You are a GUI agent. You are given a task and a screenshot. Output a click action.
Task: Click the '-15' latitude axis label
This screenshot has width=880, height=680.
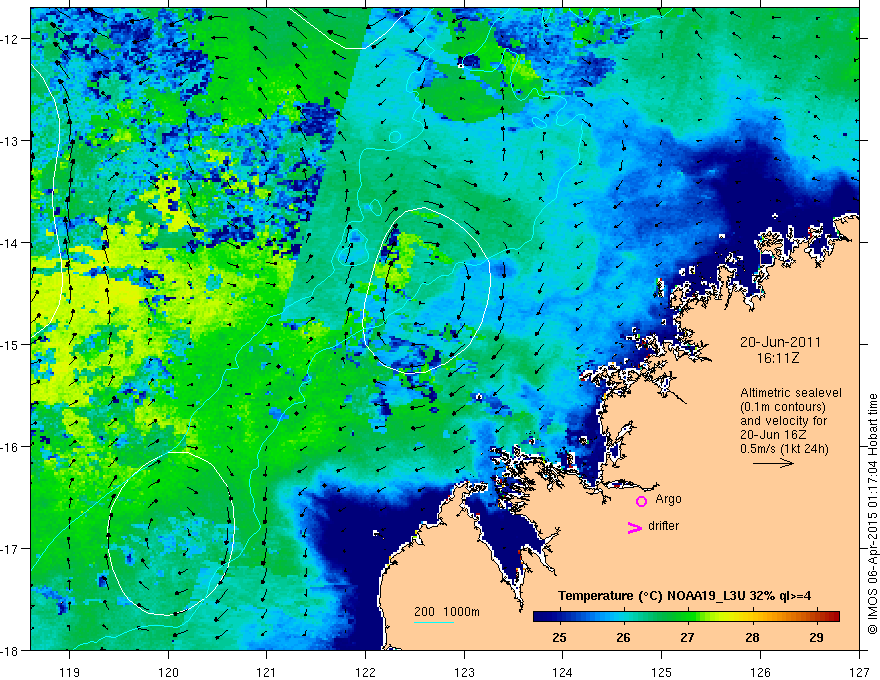click(x=9, y=344)
